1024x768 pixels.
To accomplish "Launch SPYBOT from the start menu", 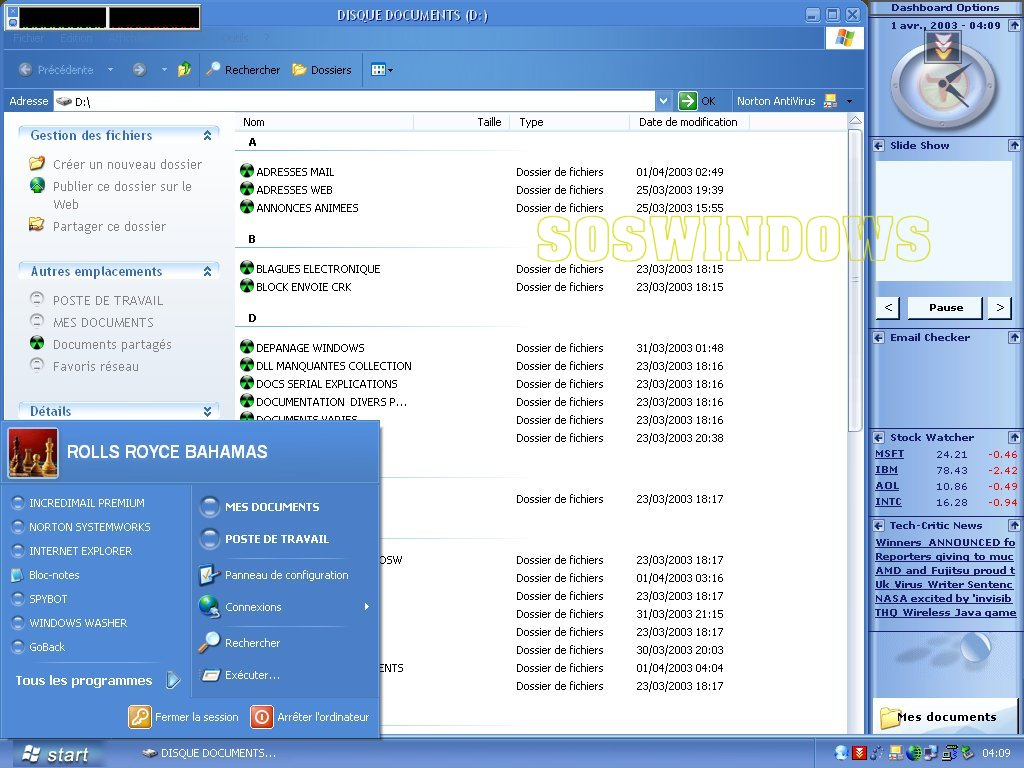I will click(x=48, y=599).
